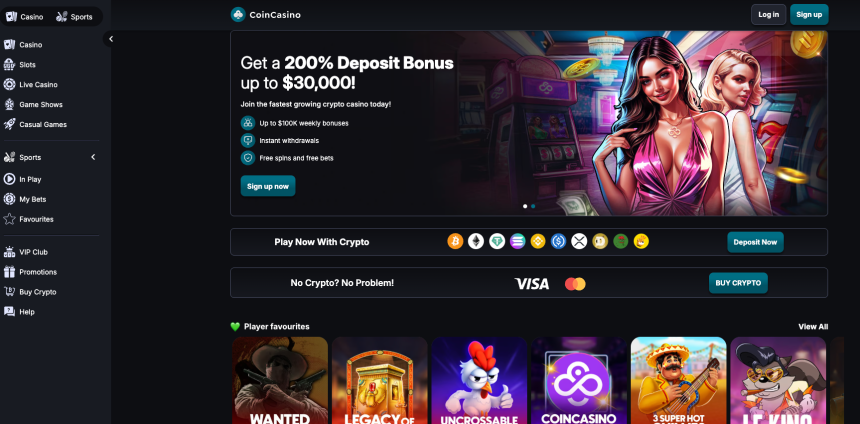
Task: Click the Sign up now button
Action: (268, 186)
